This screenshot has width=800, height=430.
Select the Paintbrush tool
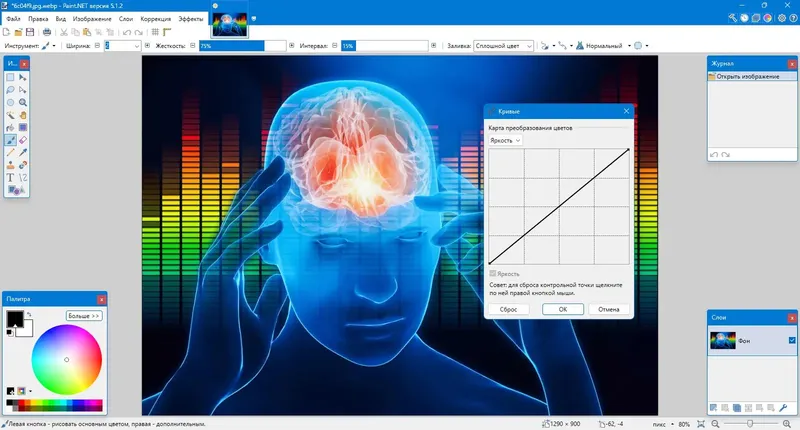tap(10, 140)
